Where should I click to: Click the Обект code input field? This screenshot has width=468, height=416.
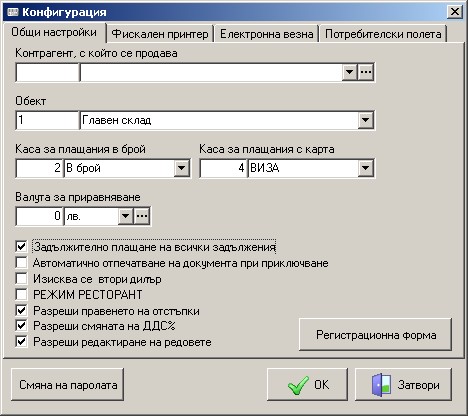coord(47,120)
